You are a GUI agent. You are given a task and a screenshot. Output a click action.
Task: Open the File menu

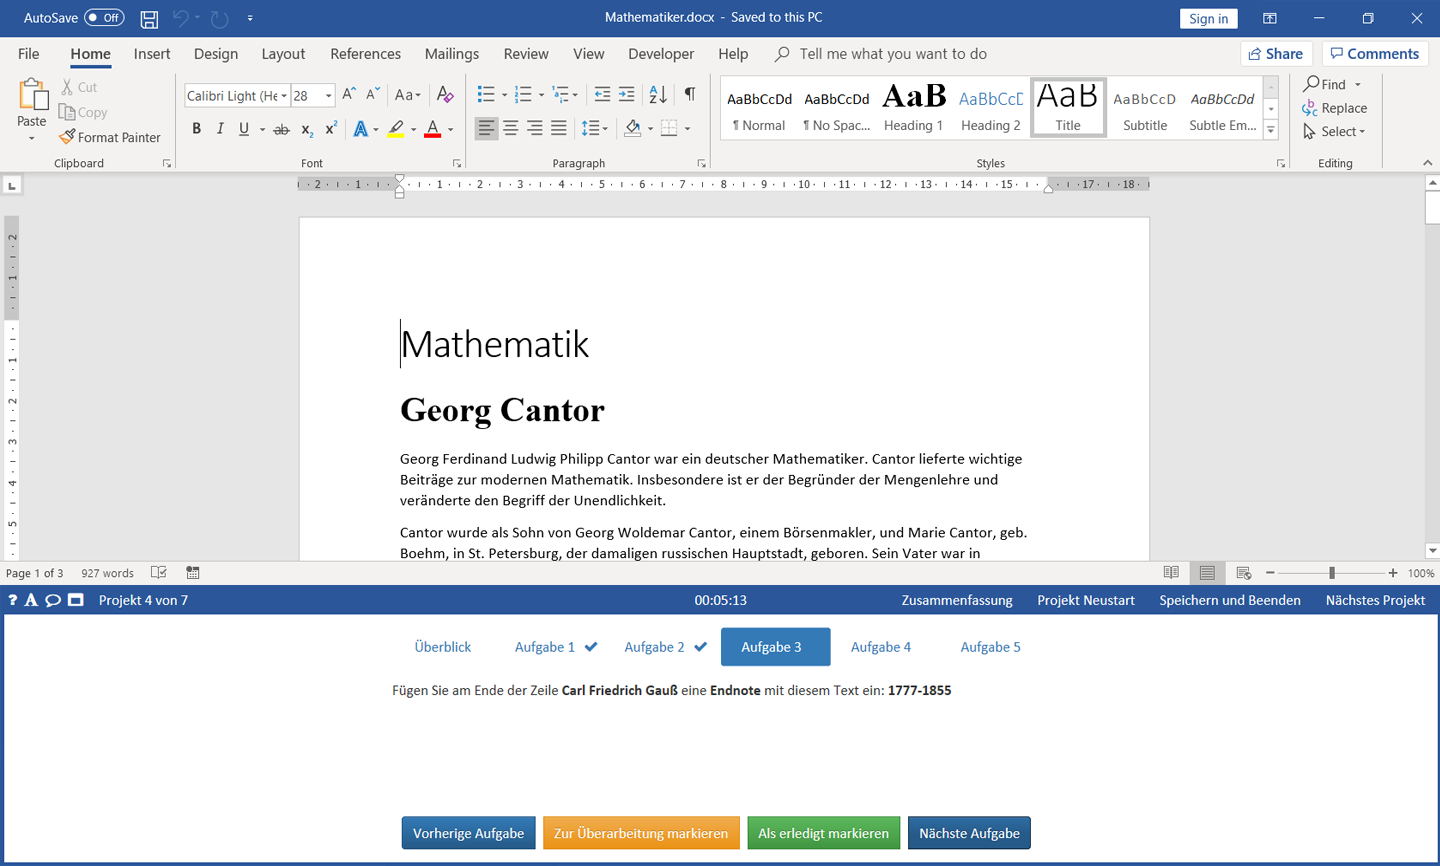(29, 54)
